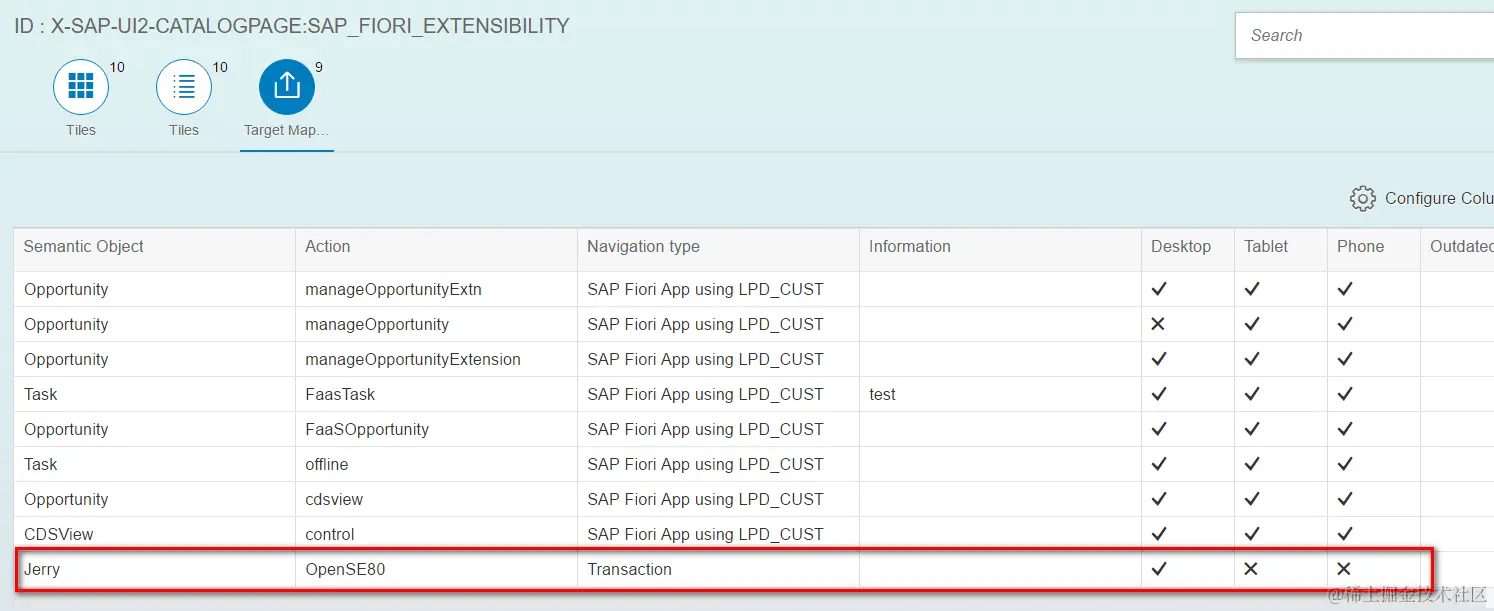
Task: Click the Navigation type column header
Action: pyautogui.click(x=643, y=246)
